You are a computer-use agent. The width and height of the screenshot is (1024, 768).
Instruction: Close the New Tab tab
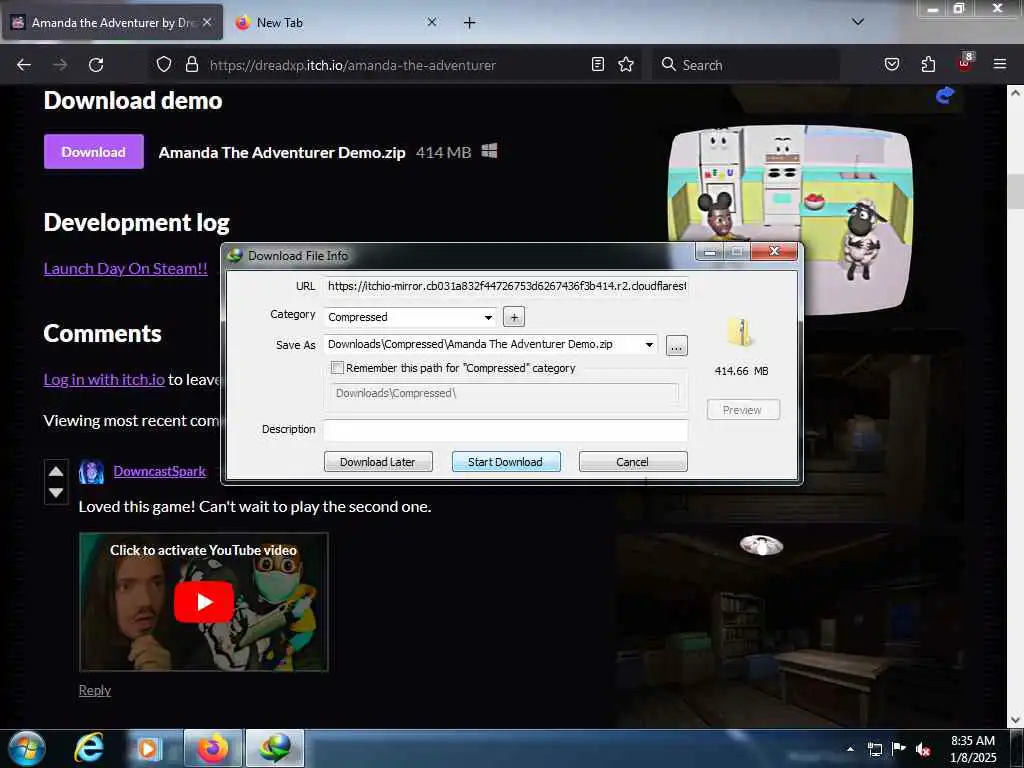pyautogui.click(x=432, y=22)
